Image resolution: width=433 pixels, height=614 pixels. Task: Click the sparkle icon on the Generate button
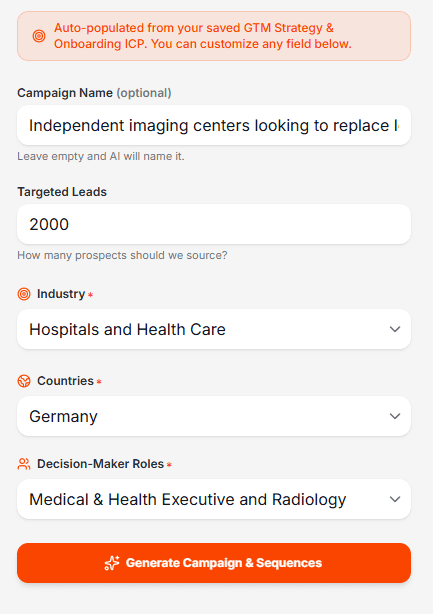tap(112, 563)
